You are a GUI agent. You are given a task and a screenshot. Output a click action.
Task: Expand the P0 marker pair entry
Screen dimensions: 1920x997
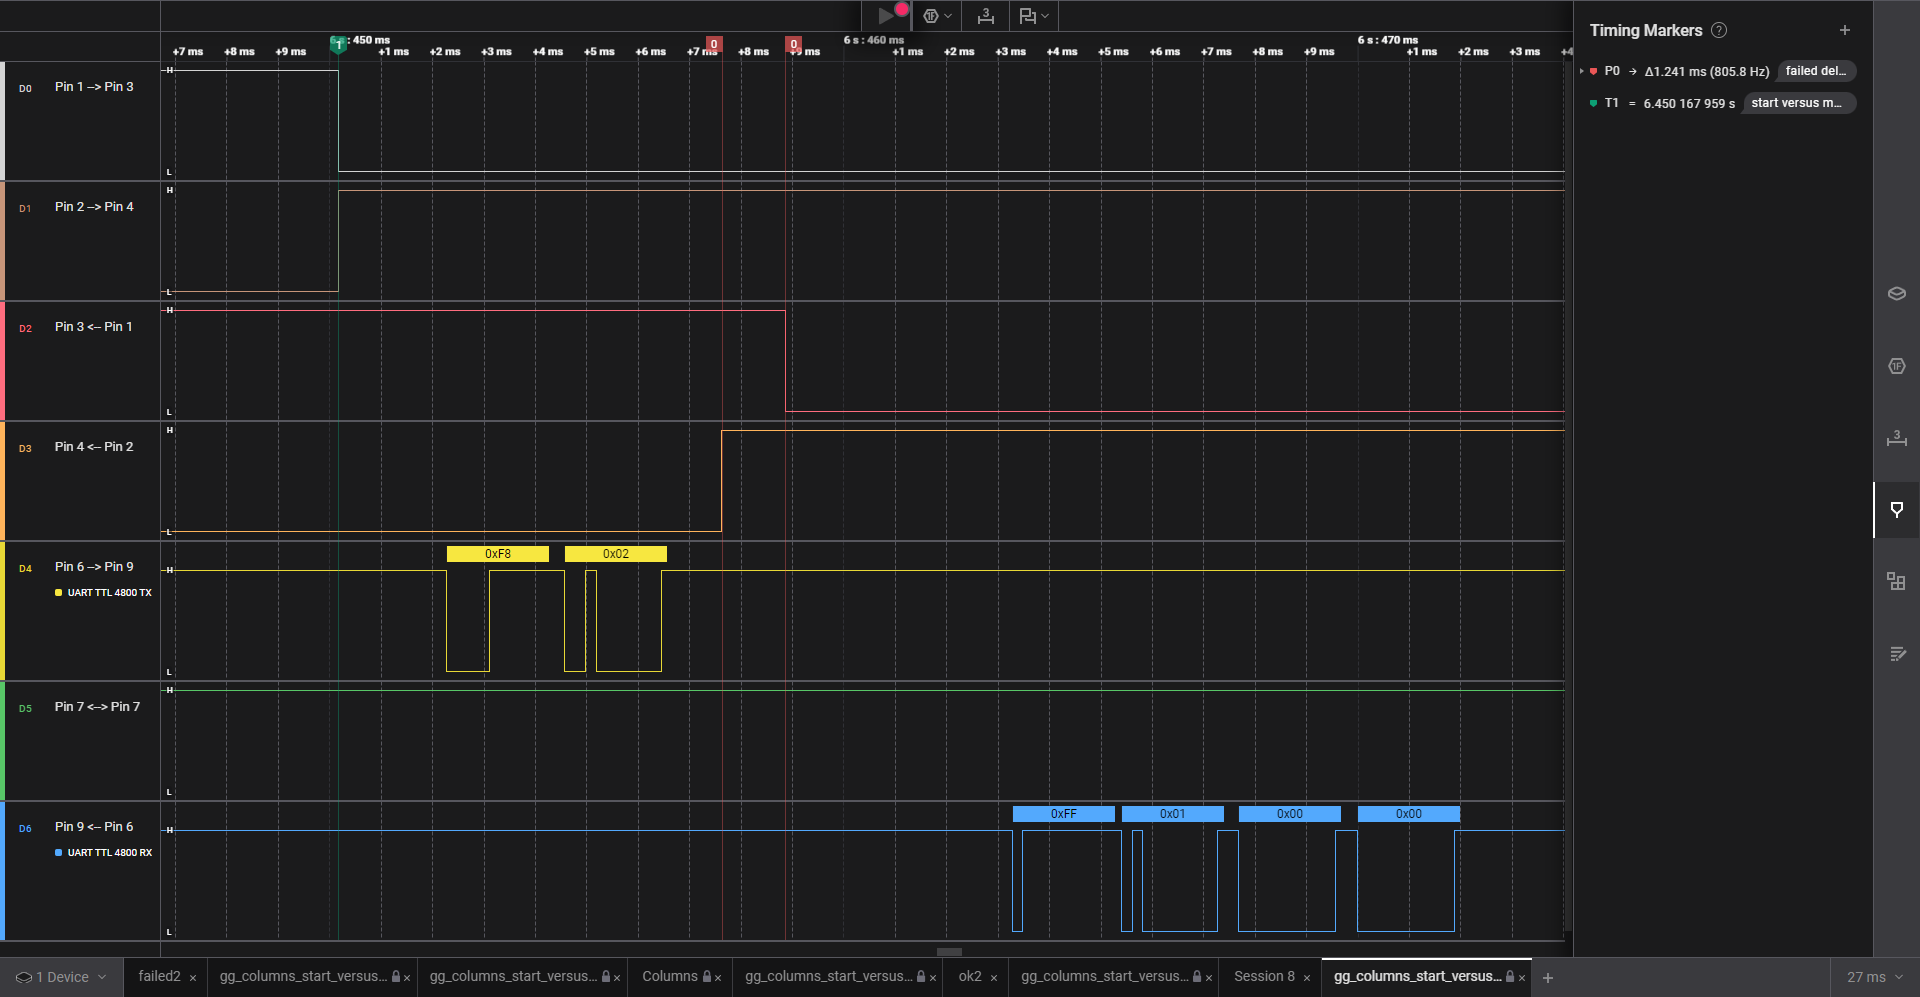(1581, 71)
